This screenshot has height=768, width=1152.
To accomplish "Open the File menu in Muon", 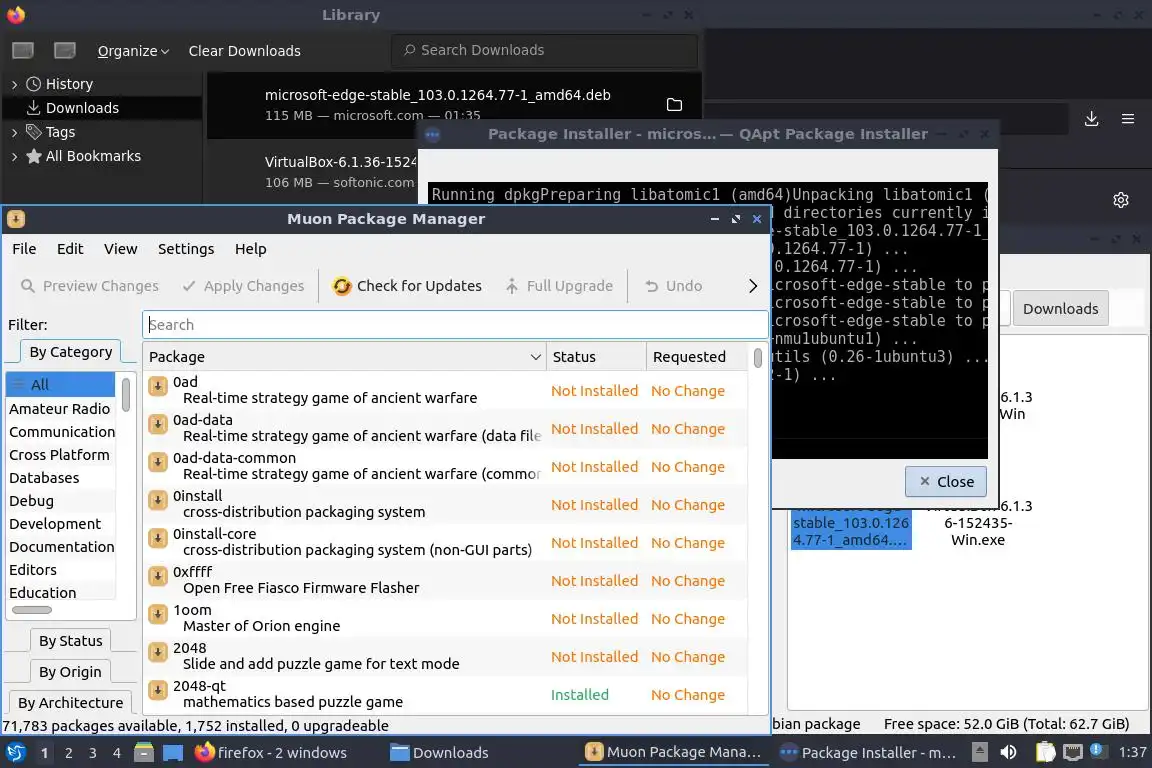I will pos(24,249).
